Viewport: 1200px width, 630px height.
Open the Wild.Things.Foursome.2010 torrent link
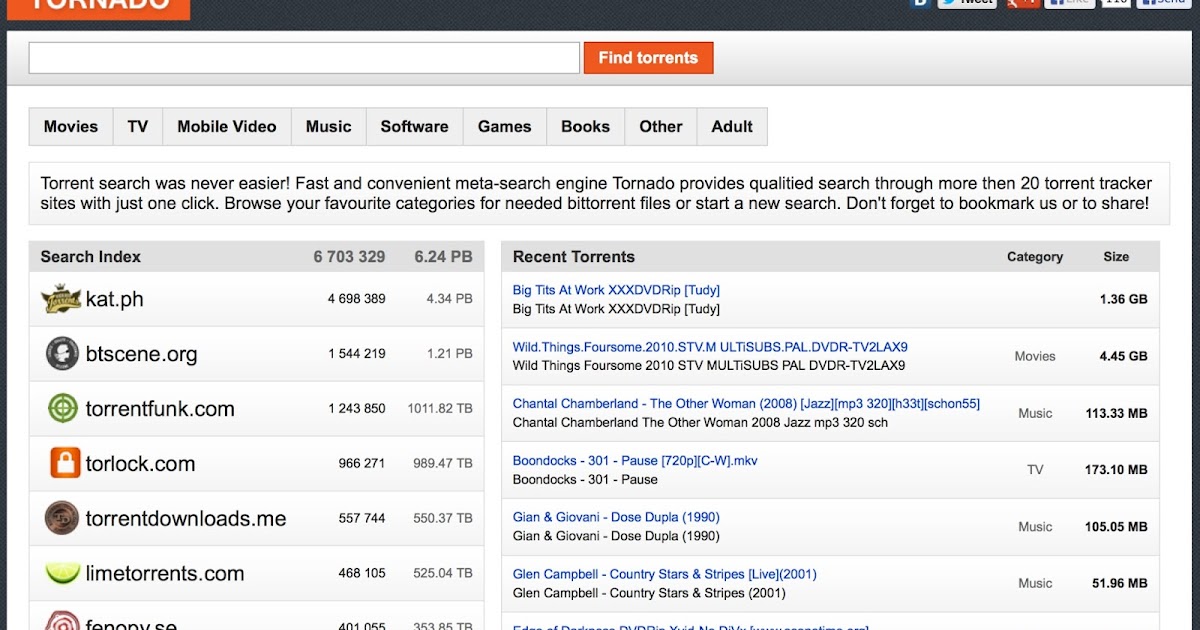click(x=710, y=347)
